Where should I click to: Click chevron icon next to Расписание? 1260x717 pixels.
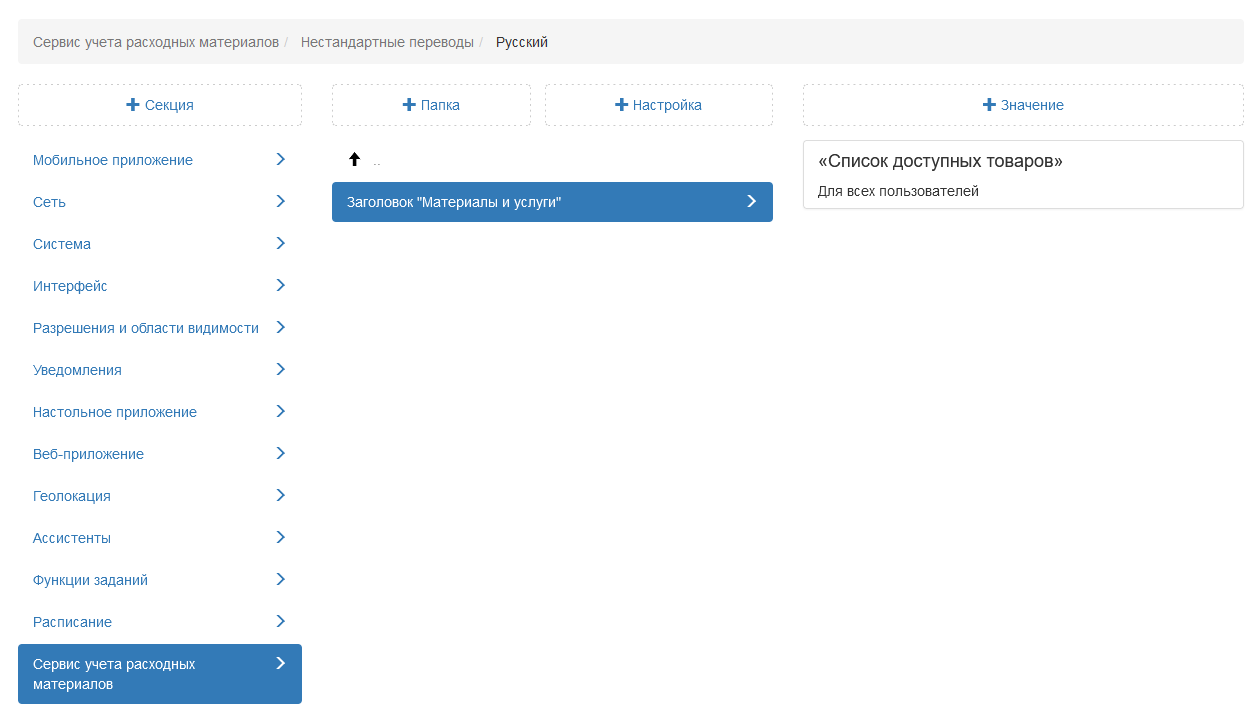(280, 622)
